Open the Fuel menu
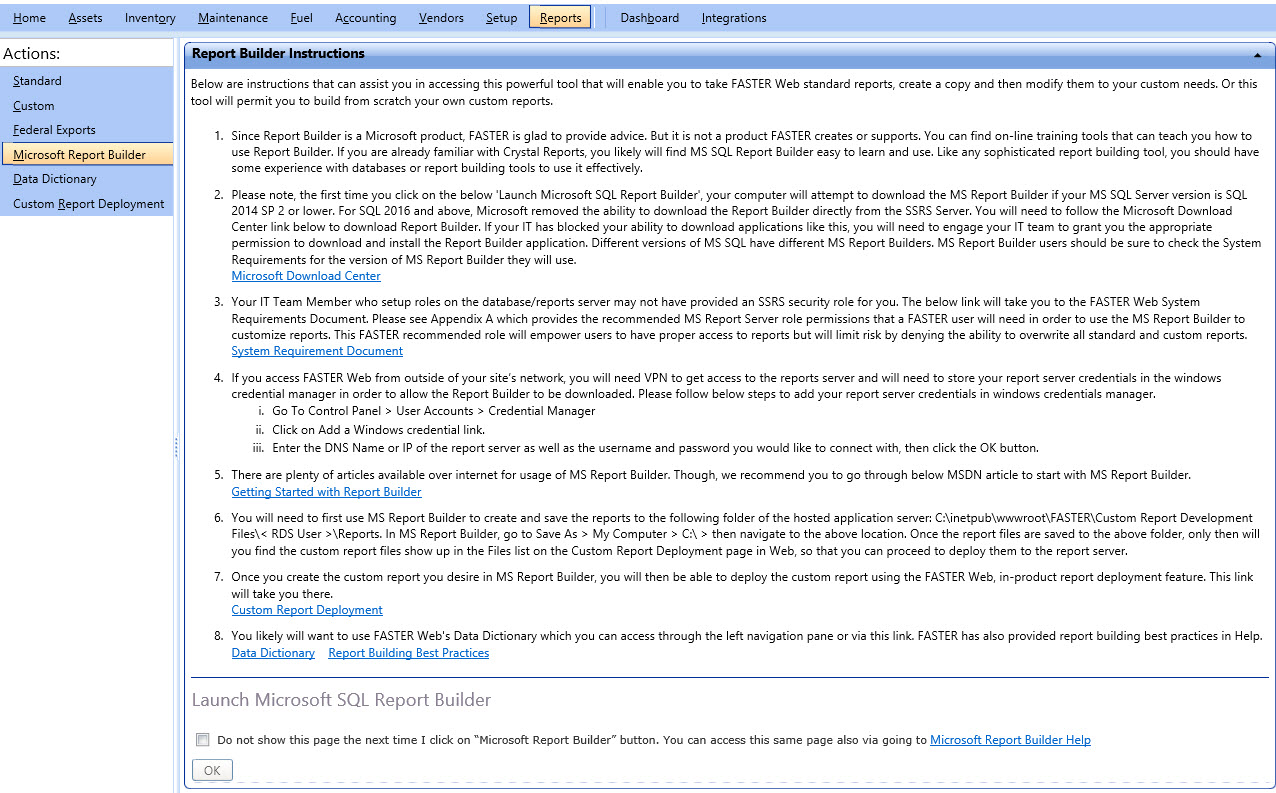 301,17
